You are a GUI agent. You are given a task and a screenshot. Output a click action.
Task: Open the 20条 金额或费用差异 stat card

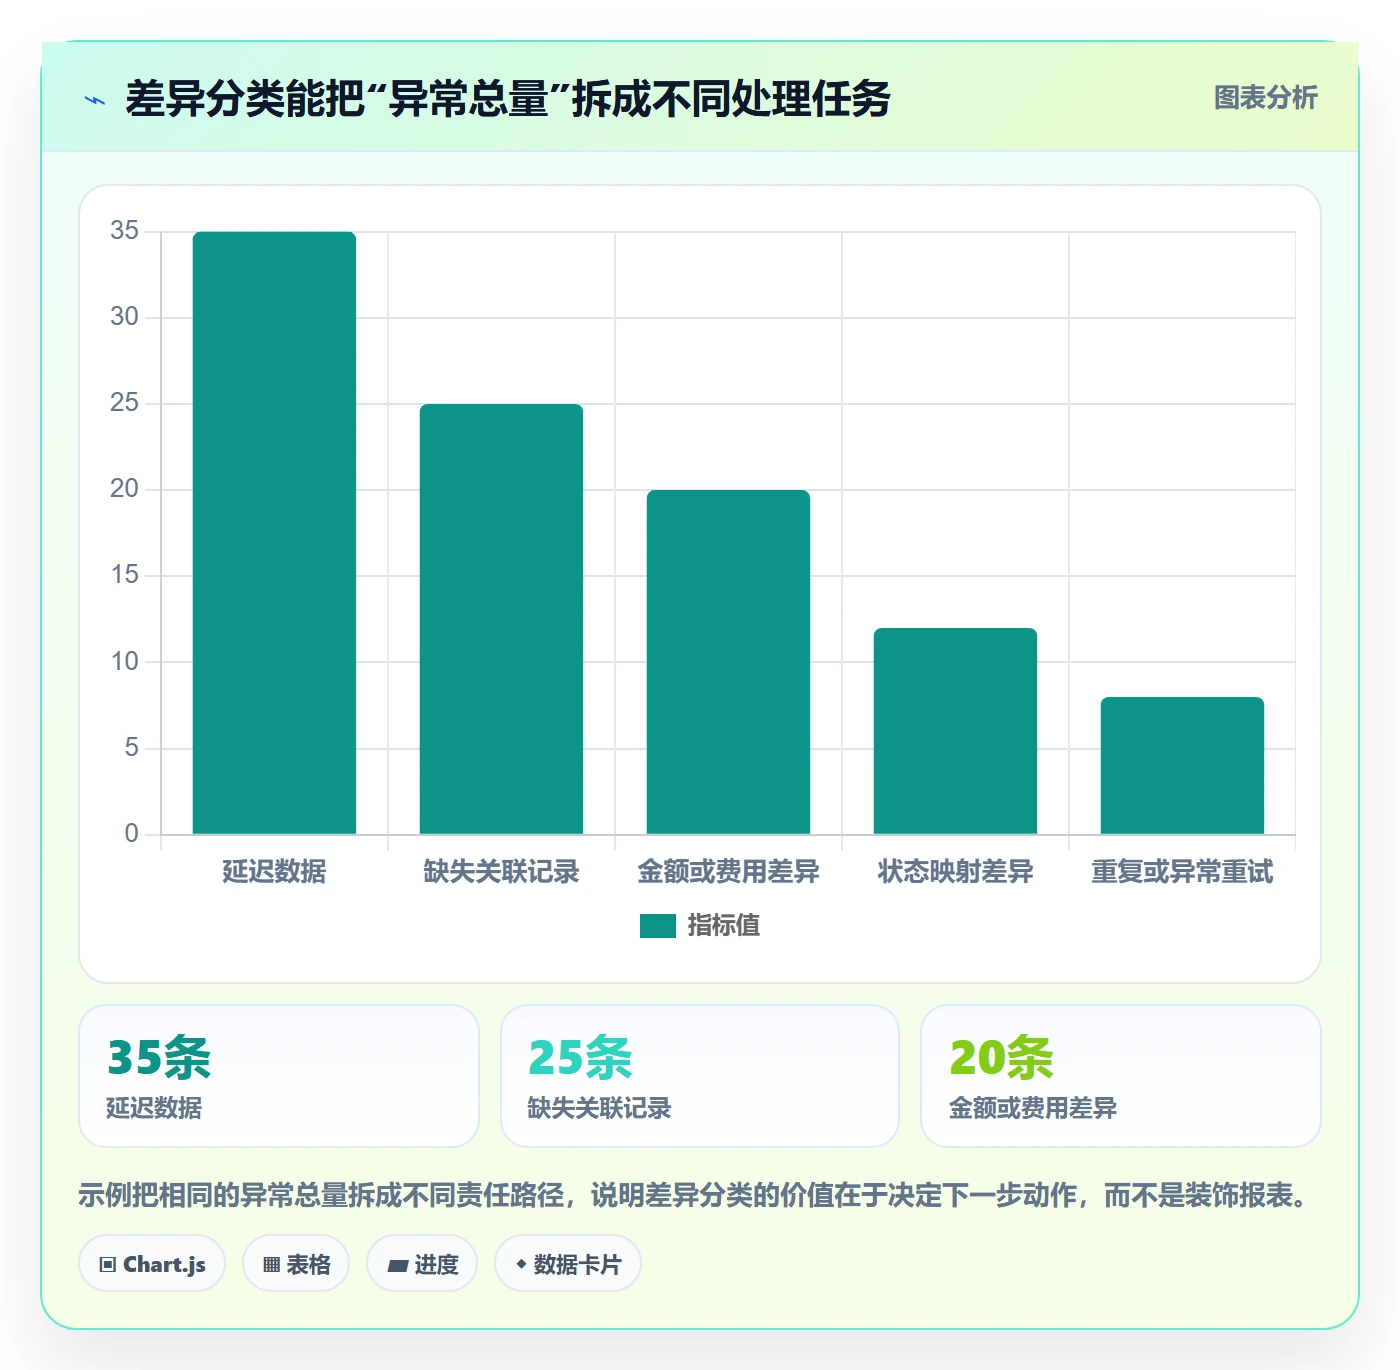click(x=1121, y=1076)
